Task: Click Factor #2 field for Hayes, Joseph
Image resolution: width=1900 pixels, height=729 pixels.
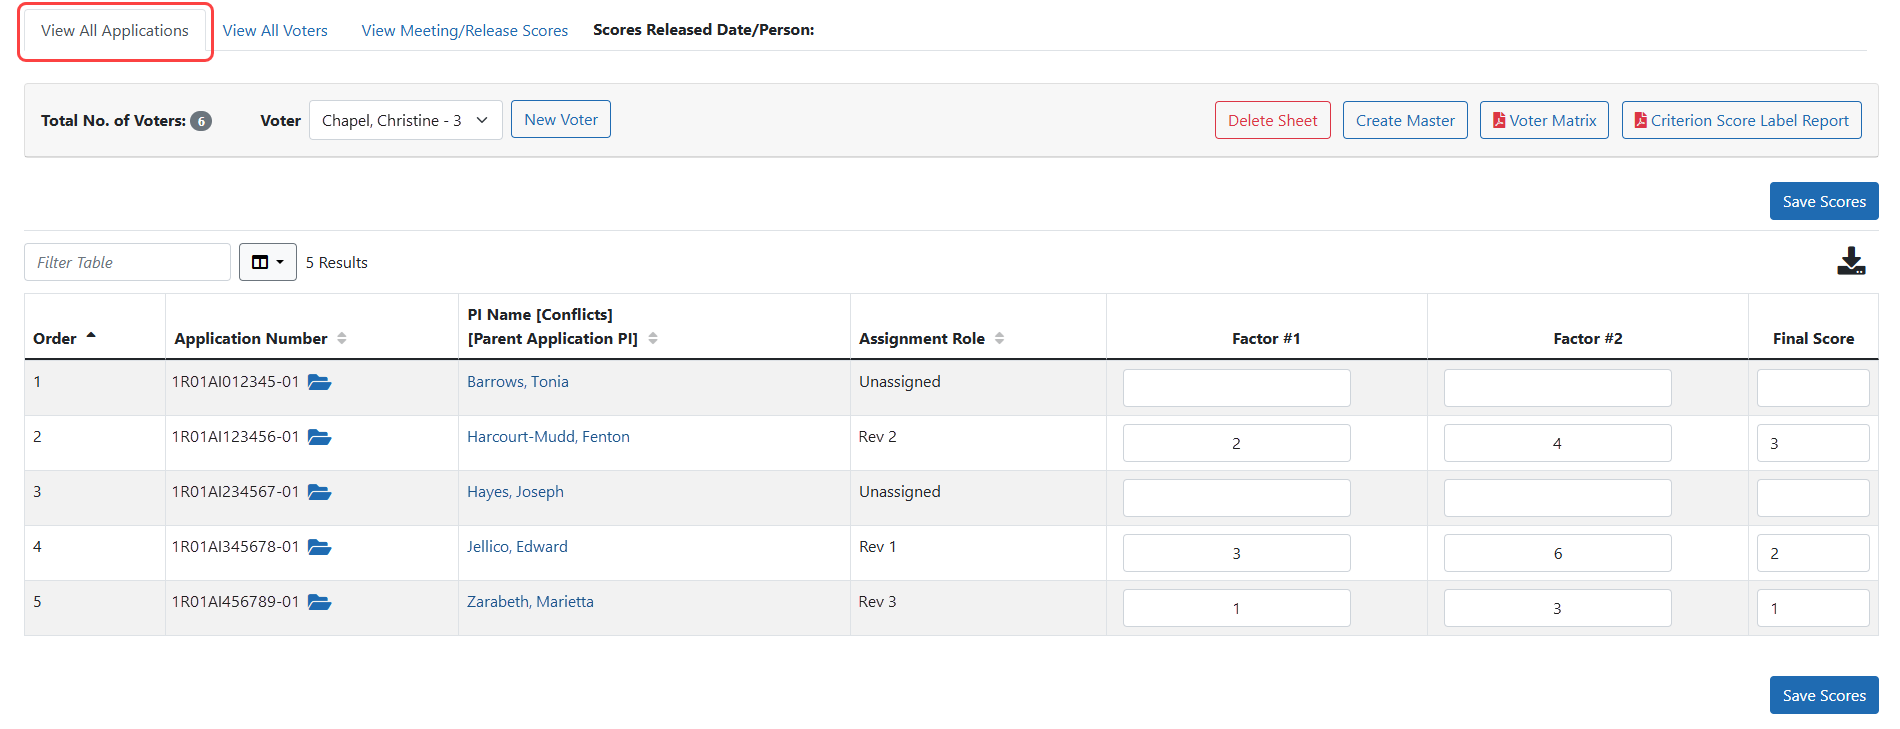Action: coord(1557,498)
